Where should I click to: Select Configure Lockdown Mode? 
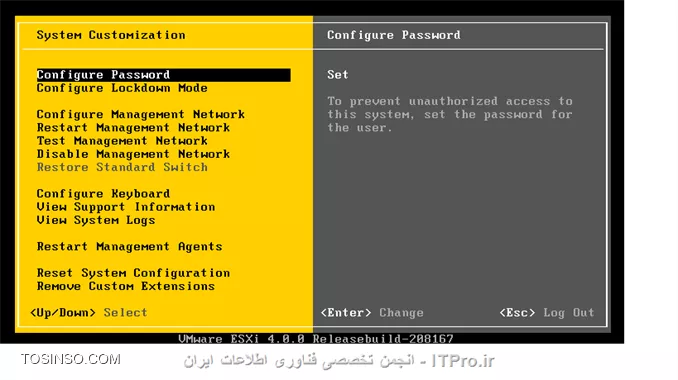[x=122, y=88]
